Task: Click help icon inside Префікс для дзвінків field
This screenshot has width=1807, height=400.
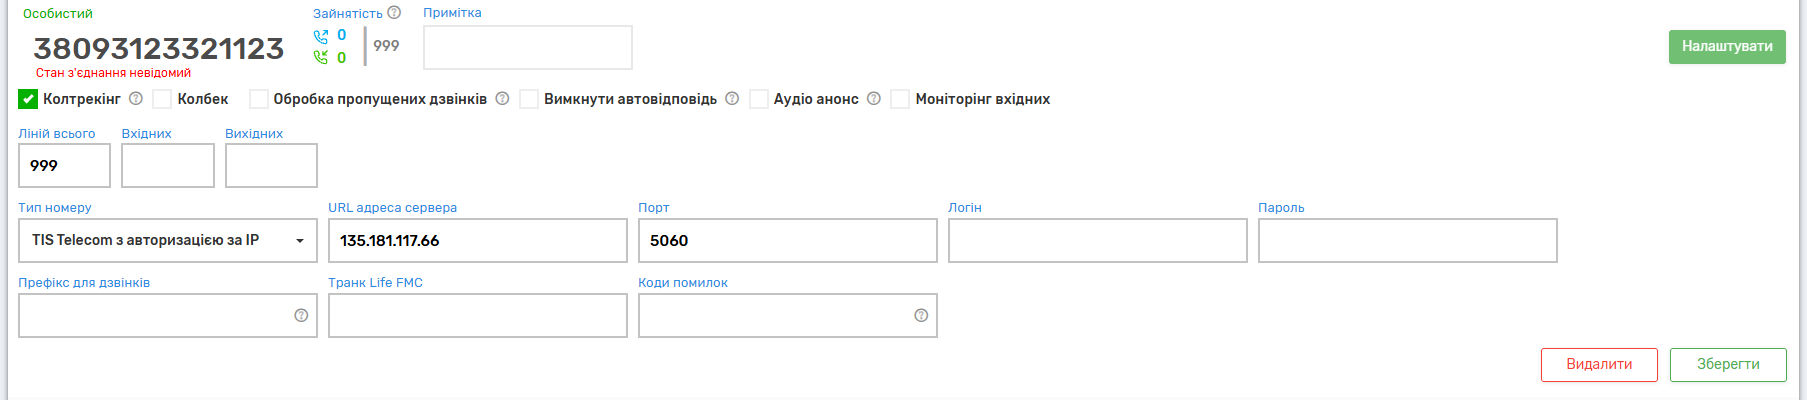Action: 301,316
